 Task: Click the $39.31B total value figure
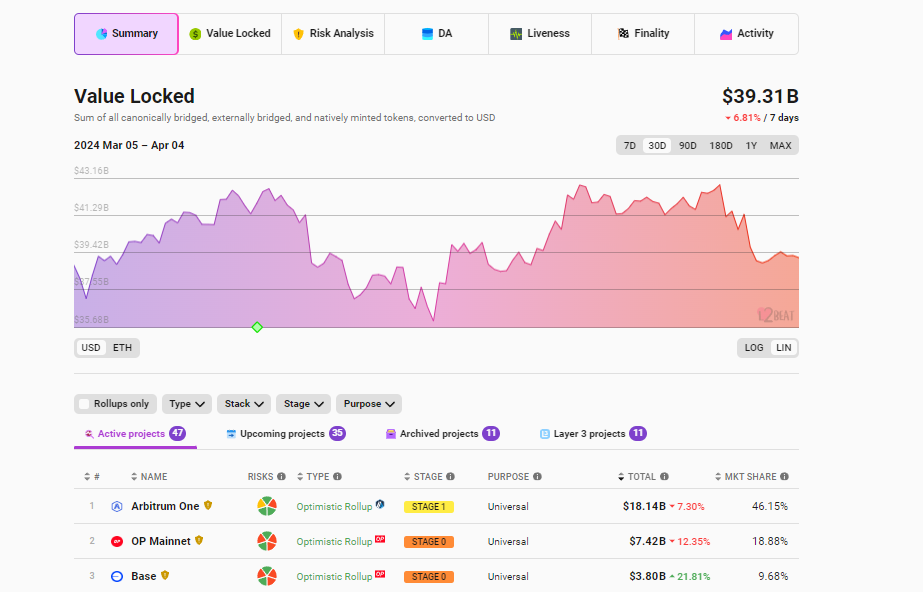pyautogui.click(x=760, y=96)
